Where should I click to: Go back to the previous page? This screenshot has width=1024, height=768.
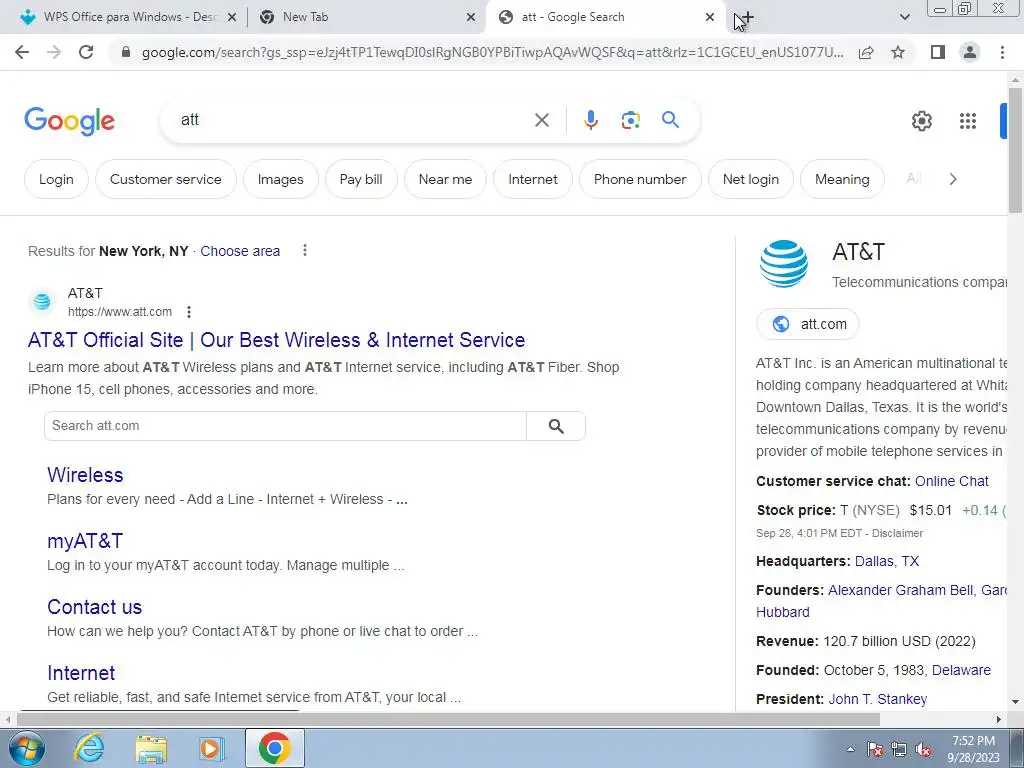22,52
